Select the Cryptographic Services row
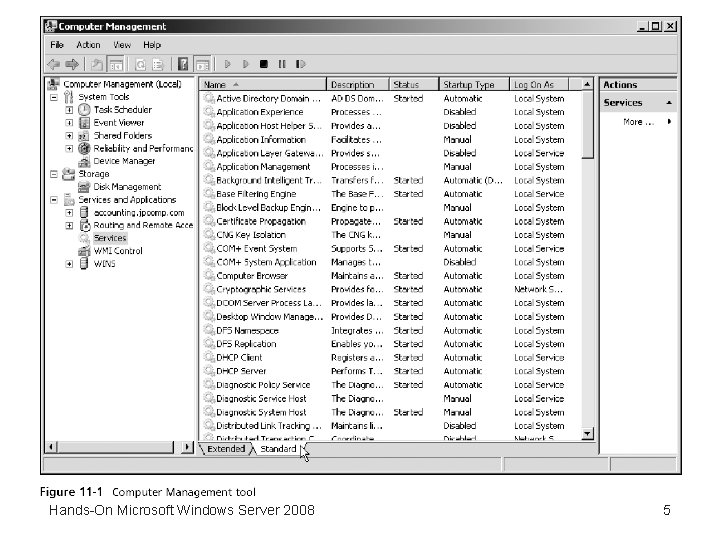This screenshot has width=720, height=540. (x=392, y=289)
